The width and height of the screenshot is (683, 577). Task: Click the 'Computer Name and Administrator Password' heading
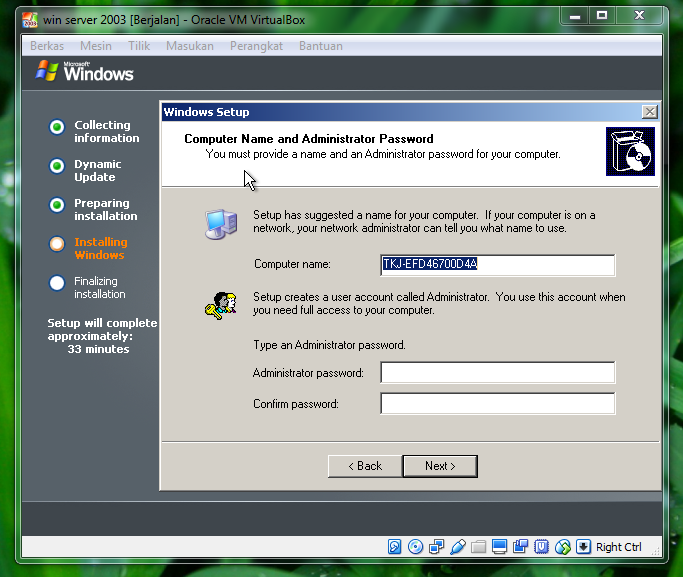pyautogui.click(x=309, y=139)
